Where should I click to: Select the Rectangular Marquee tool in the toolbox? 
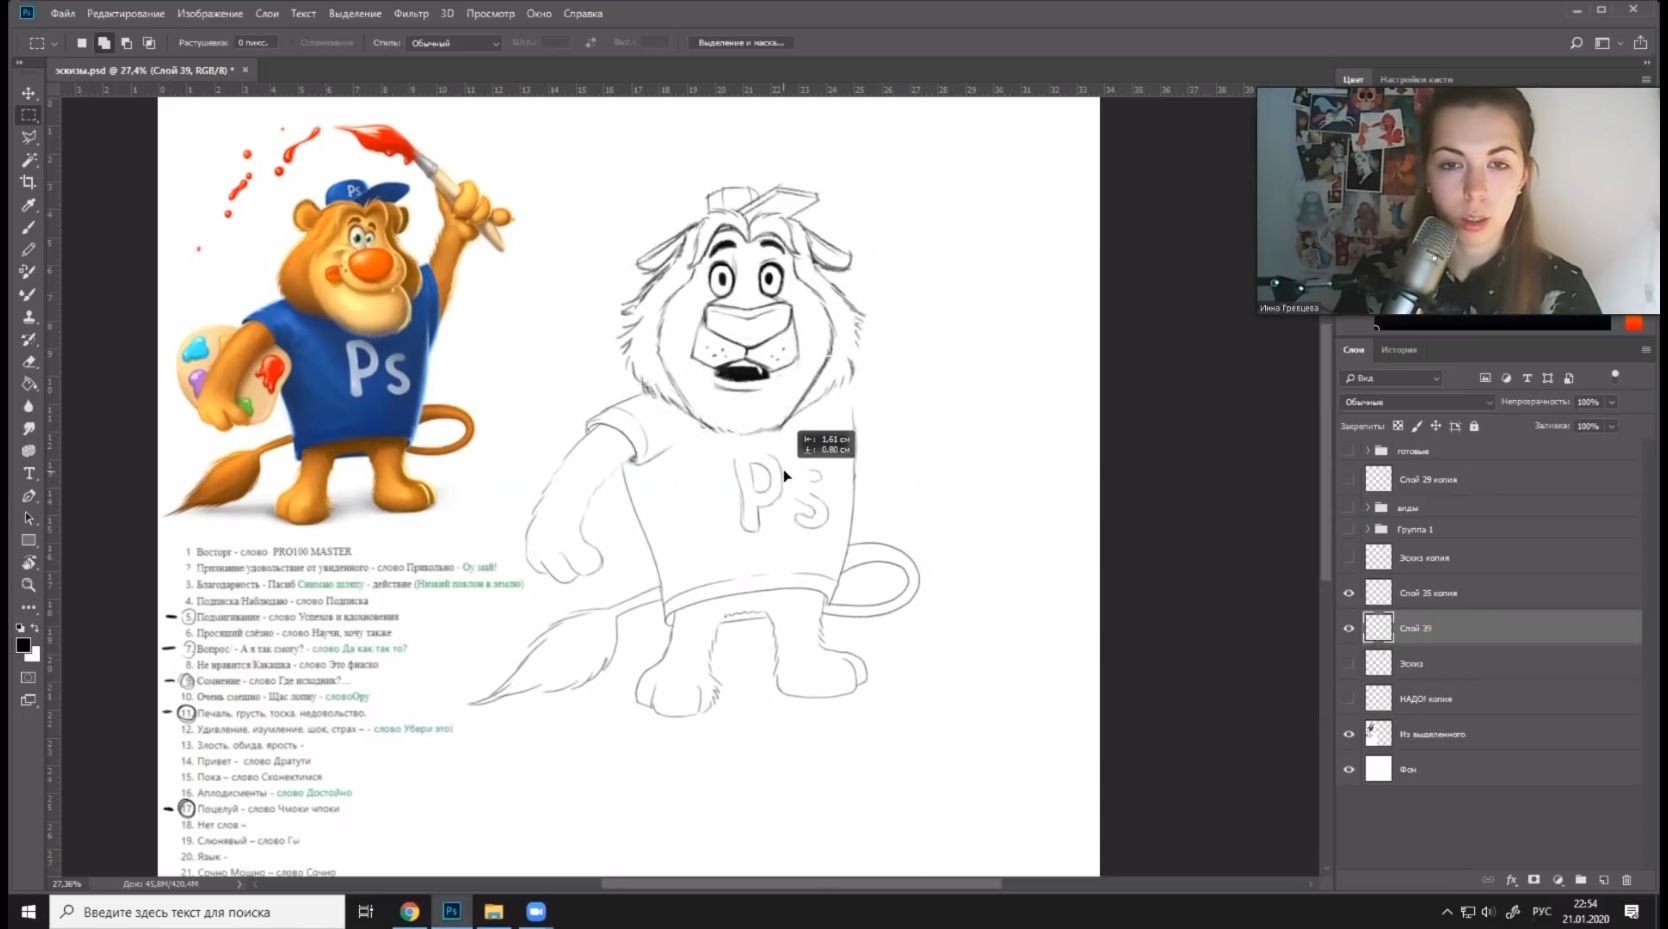pyautogui.click(x=29, y=115)
